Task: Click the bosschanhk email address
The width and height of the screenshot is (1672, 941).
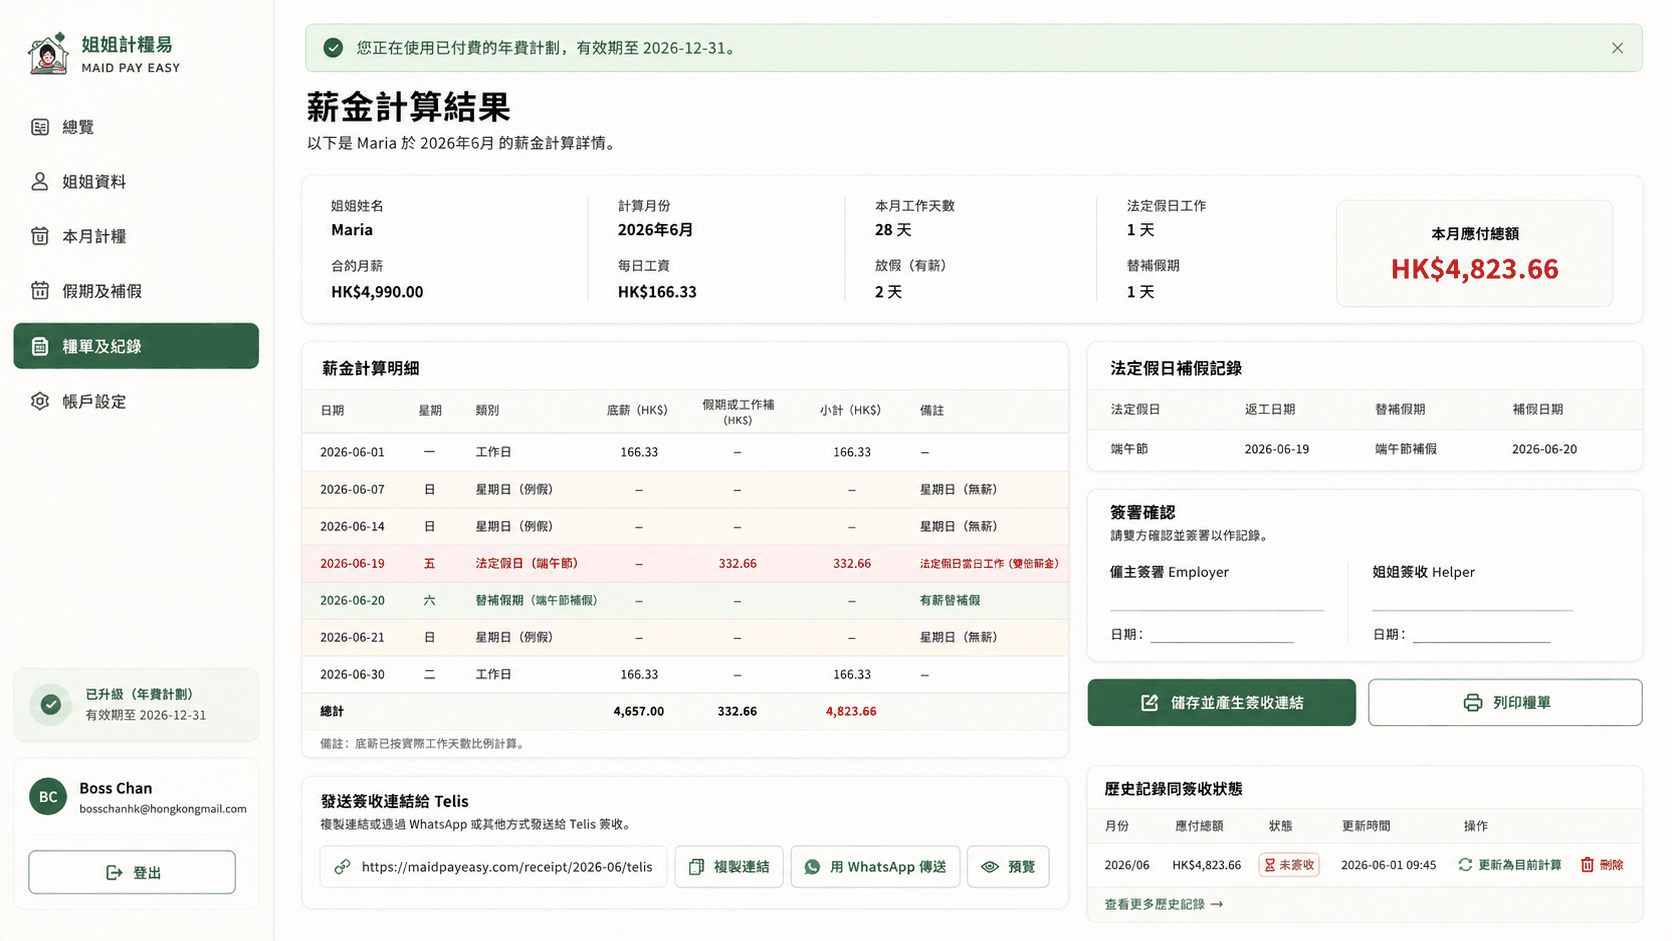Action: click(x=163, y=809)
